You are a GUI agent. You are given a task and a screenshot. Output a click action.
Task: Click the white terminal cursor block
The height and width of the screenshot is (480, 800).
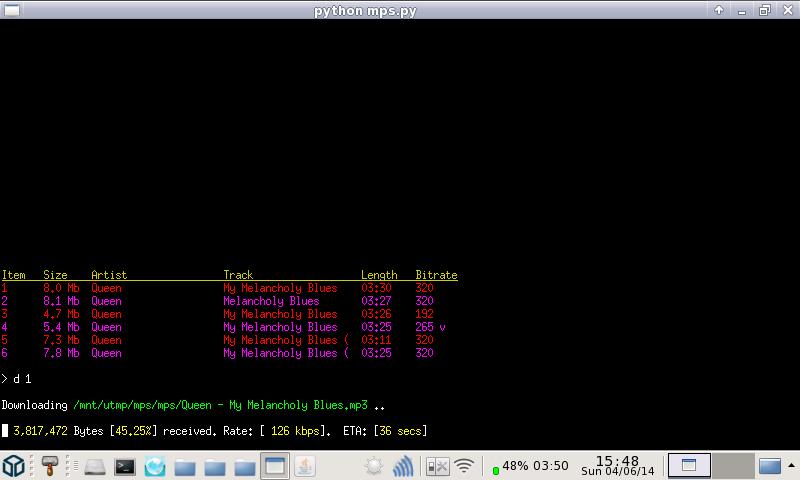point(5,431)
